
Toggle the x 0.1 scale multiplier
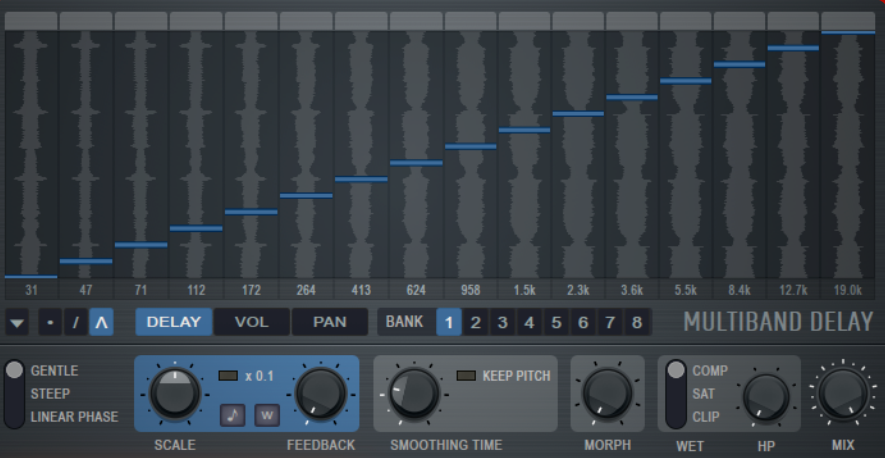228,376
